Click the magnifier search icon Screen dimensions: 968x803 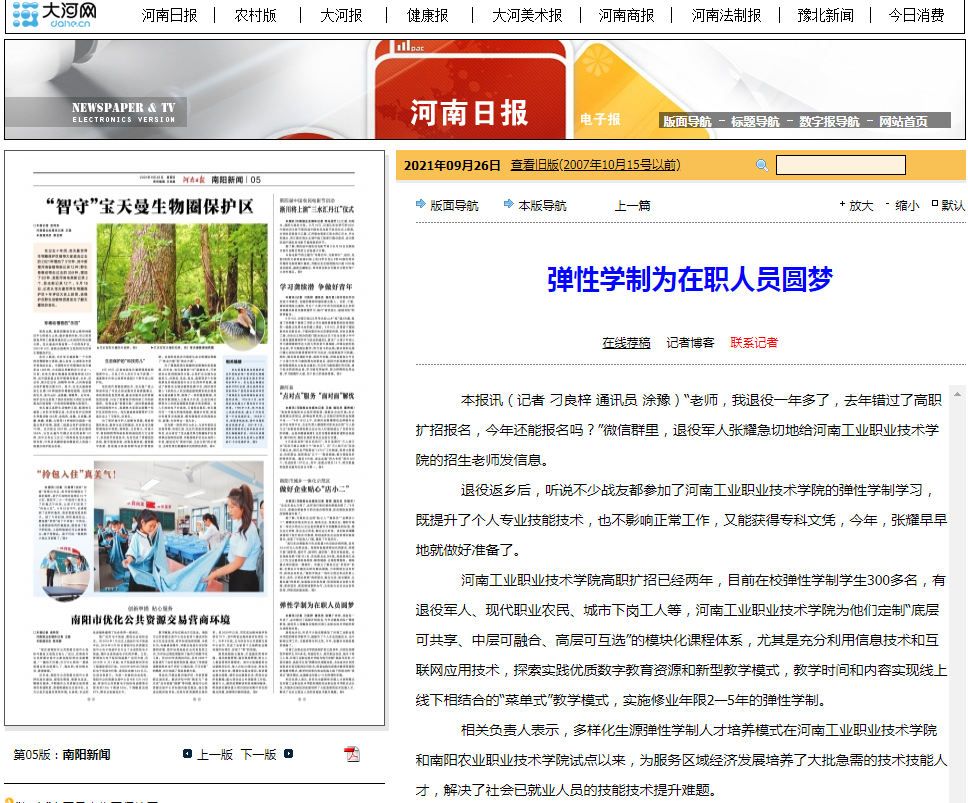(x=762, y=165)
